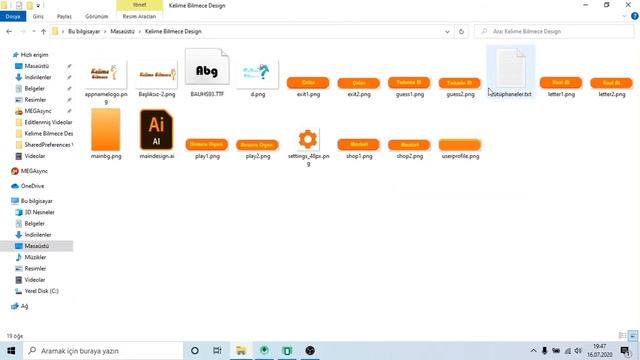This screenshot has width=640, height=360.
Task: Open the Resim Araçları tab
Action: click(139, 16)
